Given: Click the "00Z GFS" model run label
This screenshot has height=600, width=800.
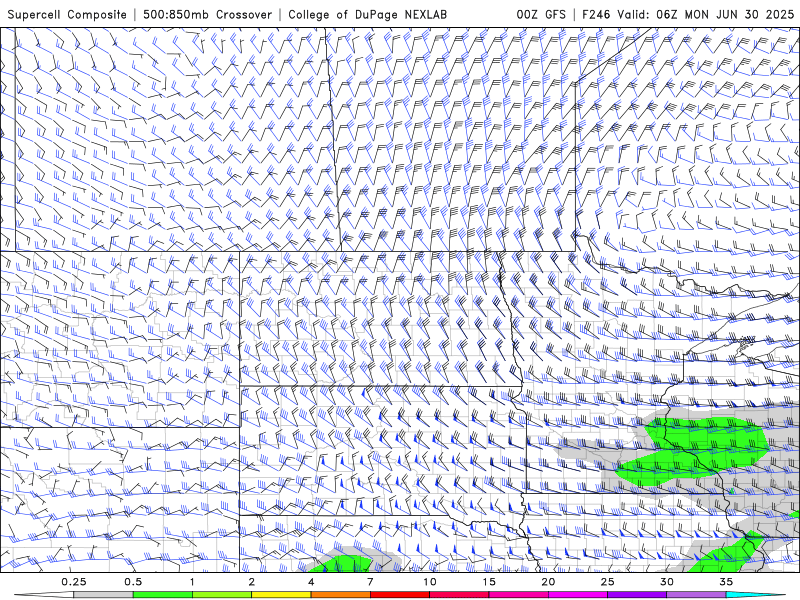Looking at the screenshot, I should (541, 15).
